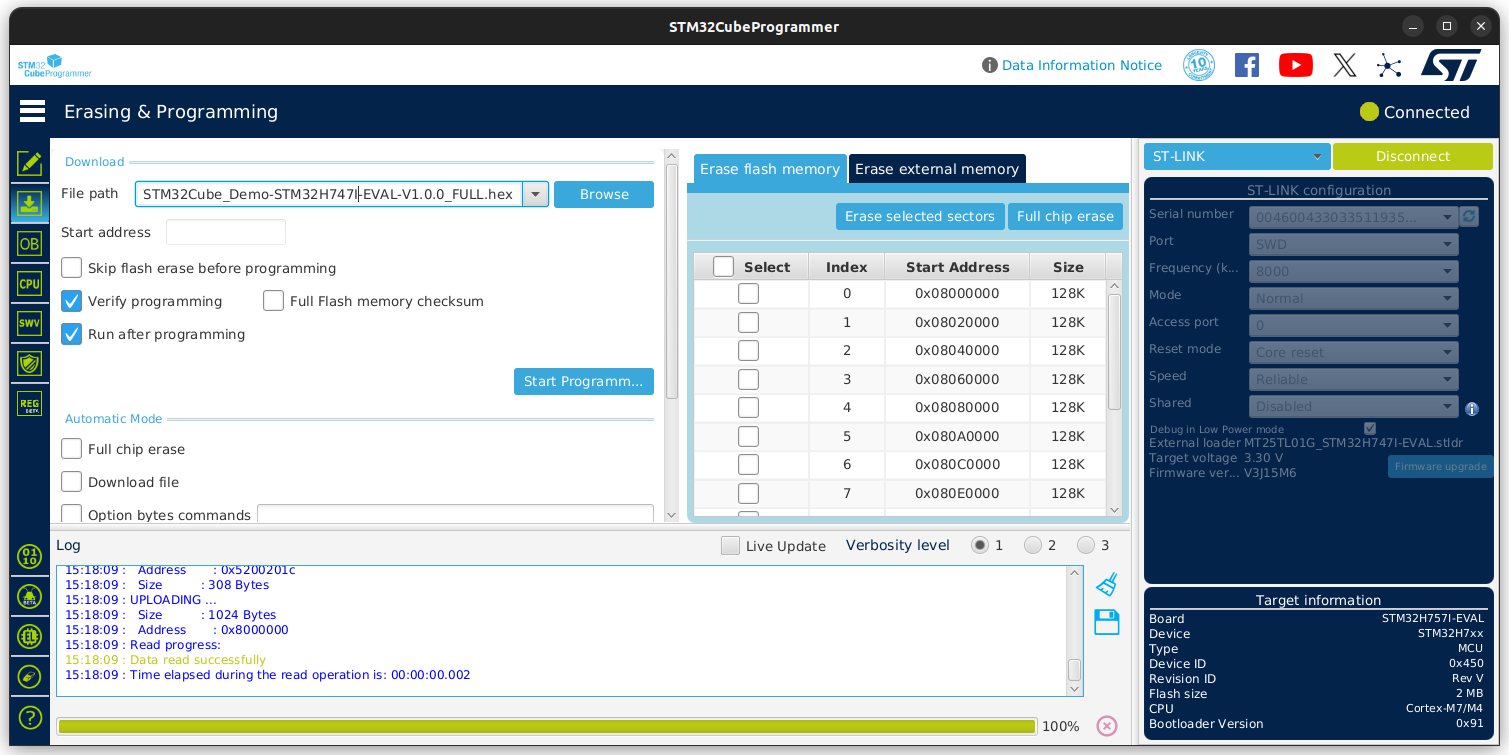Click the Start address input field
The height and width of the screenshot is (755, 1509).
point(226,232)
